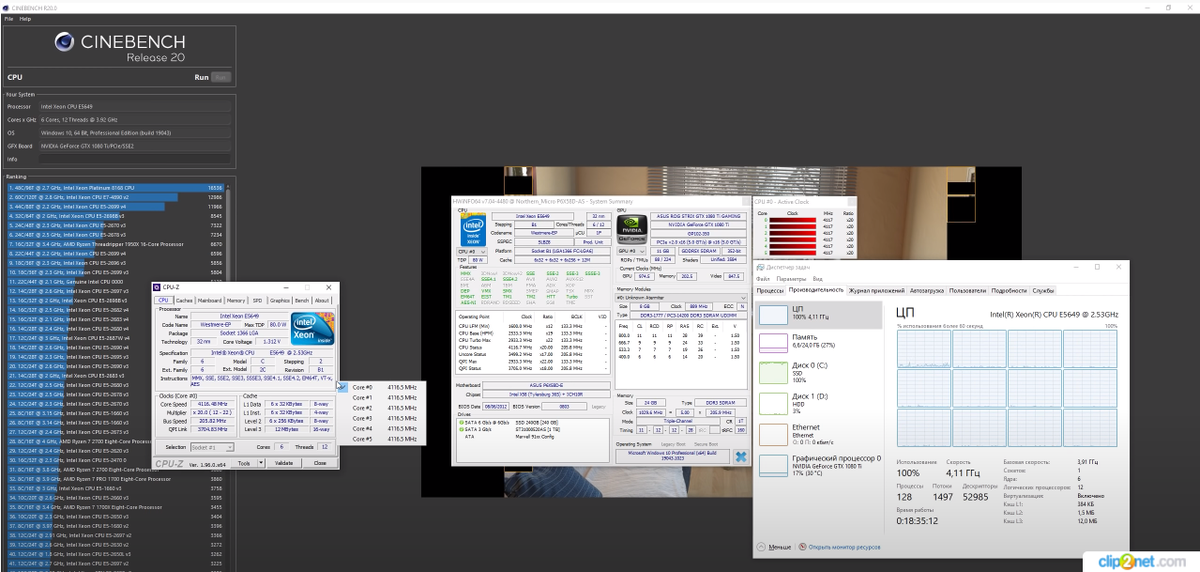Select the Память item in Task Manager sidebar

(821, 342)
